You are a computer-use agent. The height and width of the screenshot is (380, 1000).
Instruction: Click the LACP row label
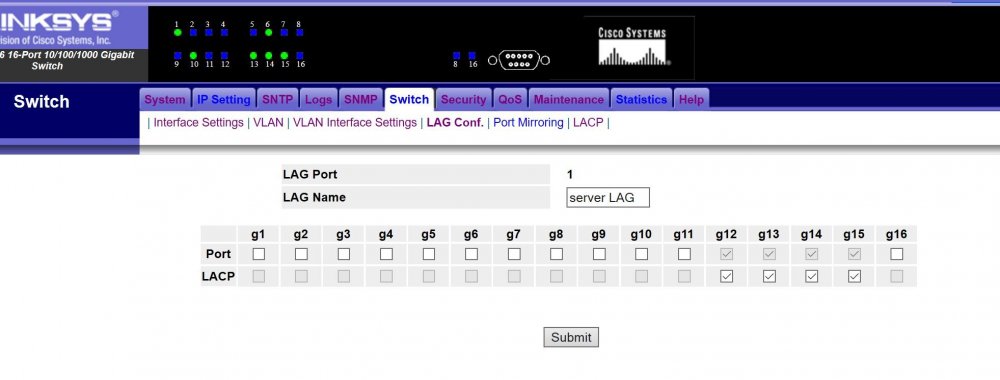coord(218,277)
